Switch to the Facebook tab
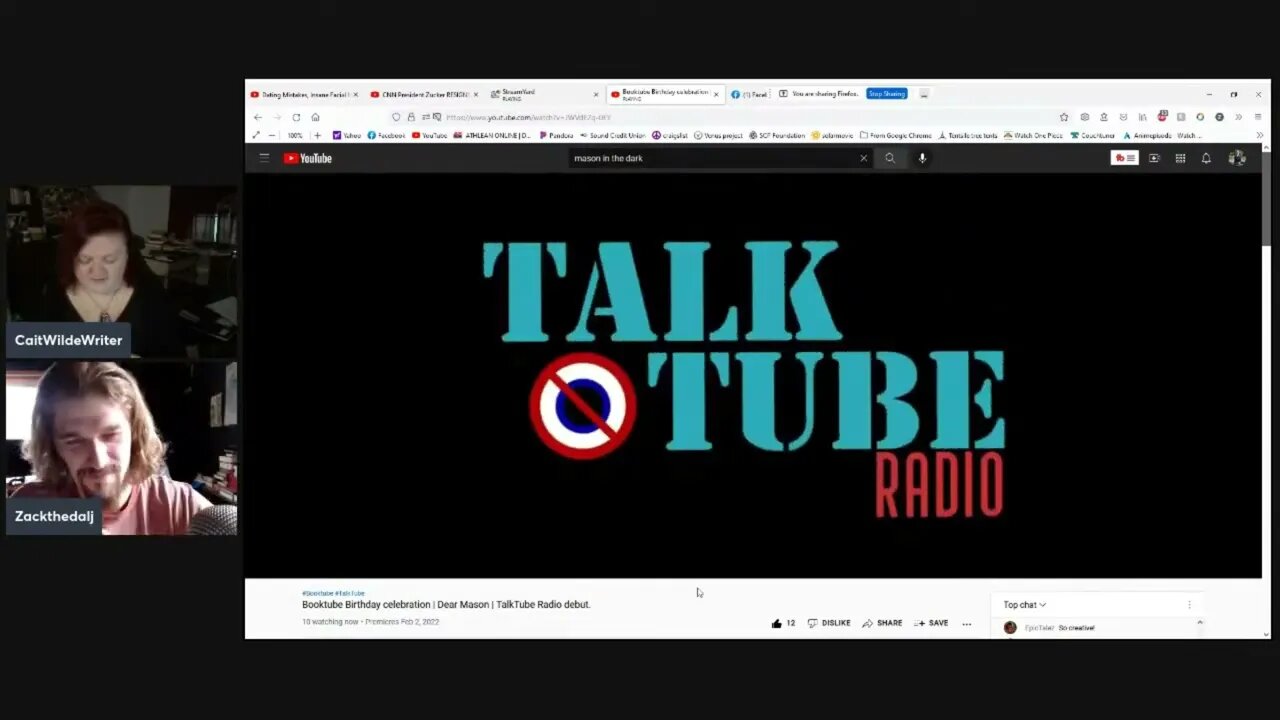The height and width of the screenshot is (720, 1280). (748, 94)
